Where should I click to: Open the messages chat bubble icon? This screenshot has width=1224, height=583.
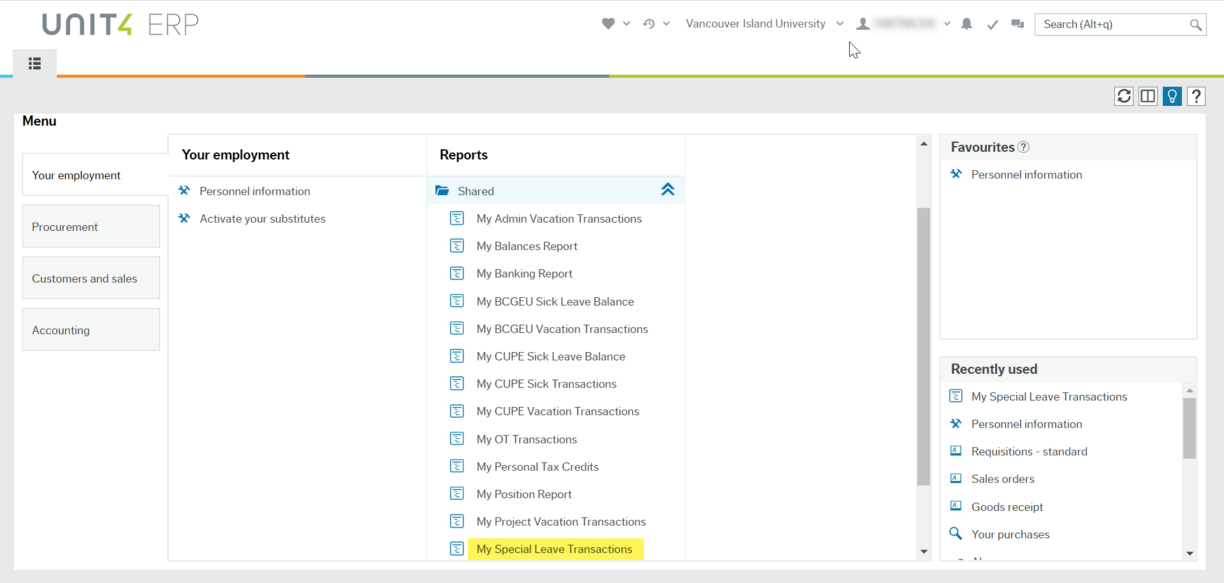1017,23
